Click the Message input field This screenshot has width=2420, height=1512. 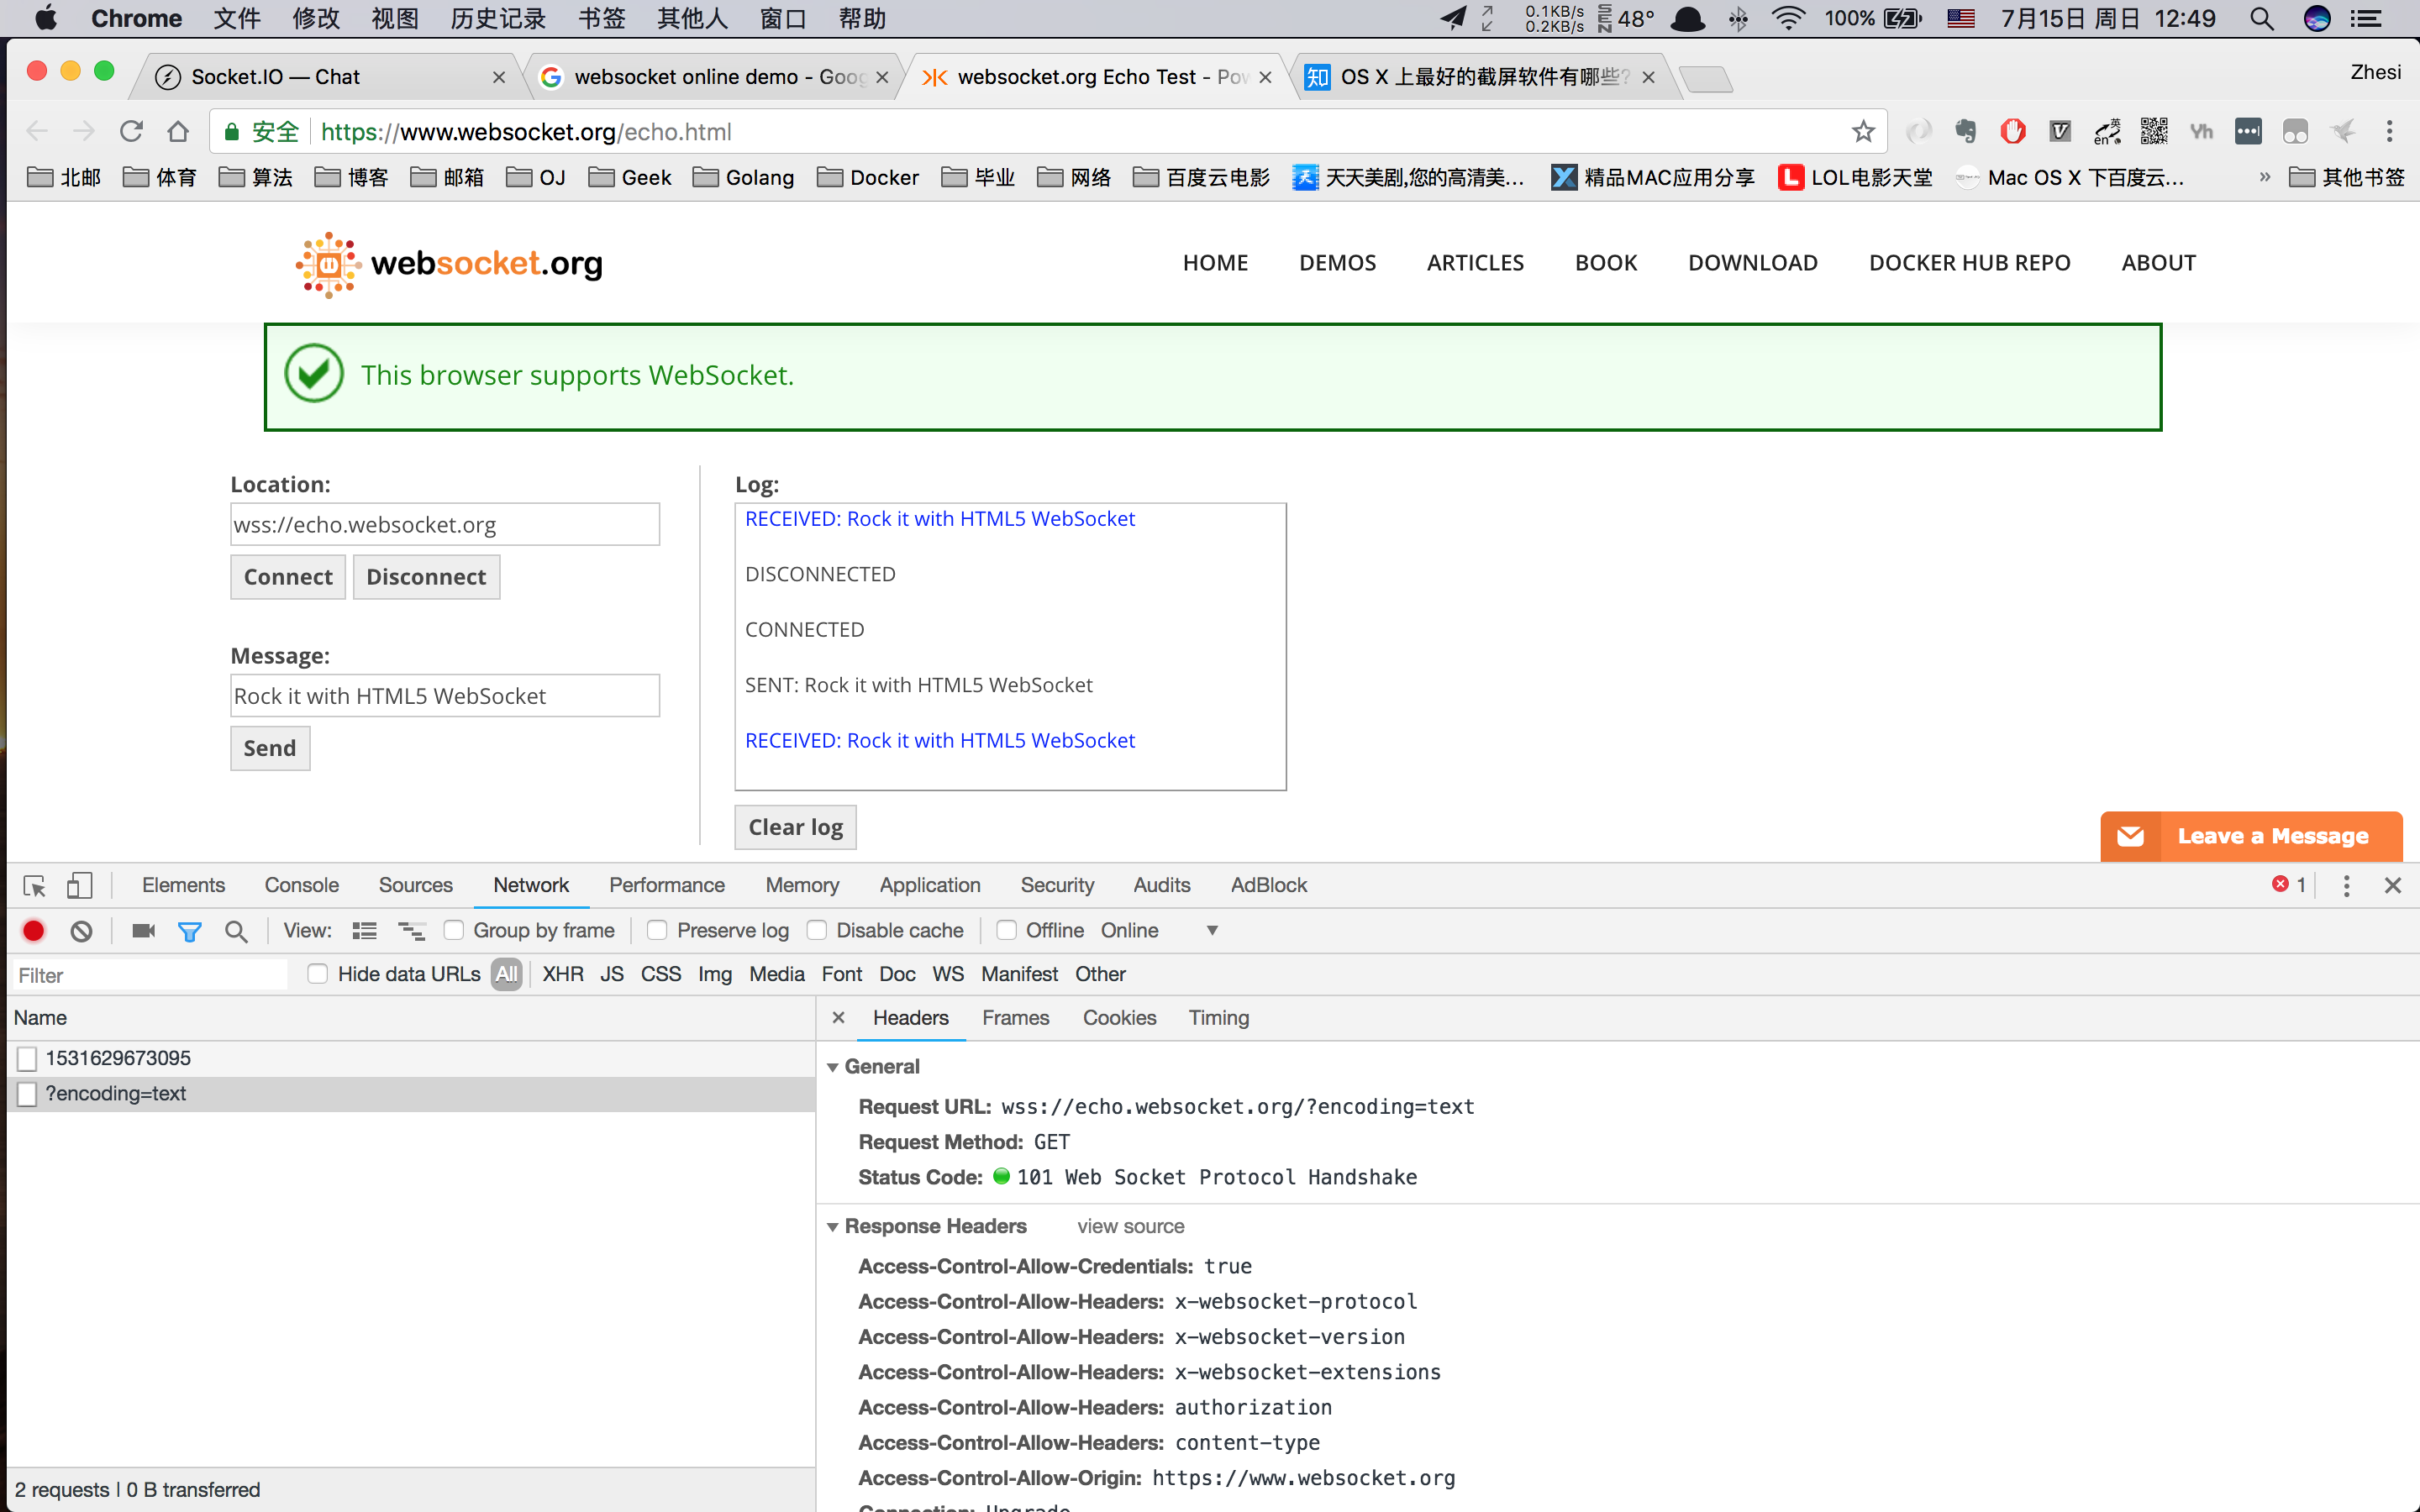click(x=445, y=695)
